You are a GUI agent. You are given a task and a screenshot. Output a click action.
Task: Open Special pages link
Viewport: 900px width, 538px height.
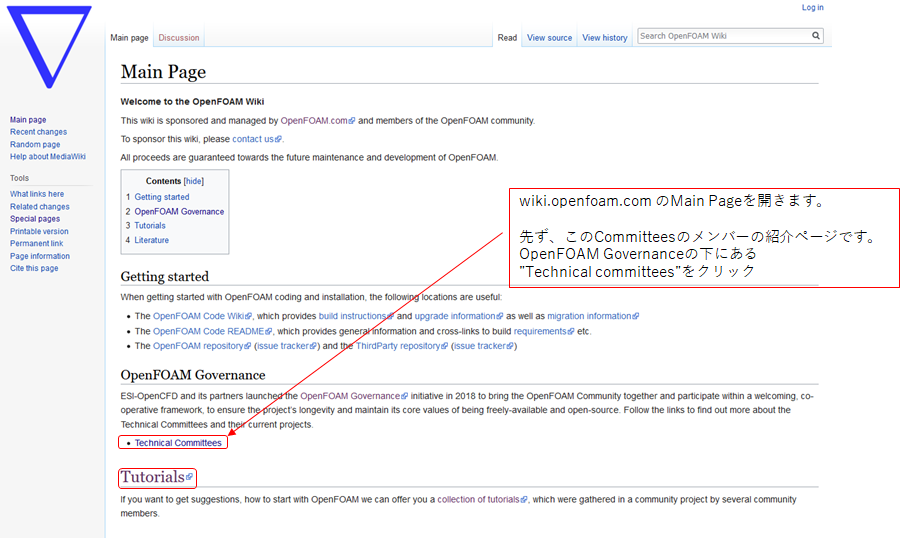coord(34,219)
